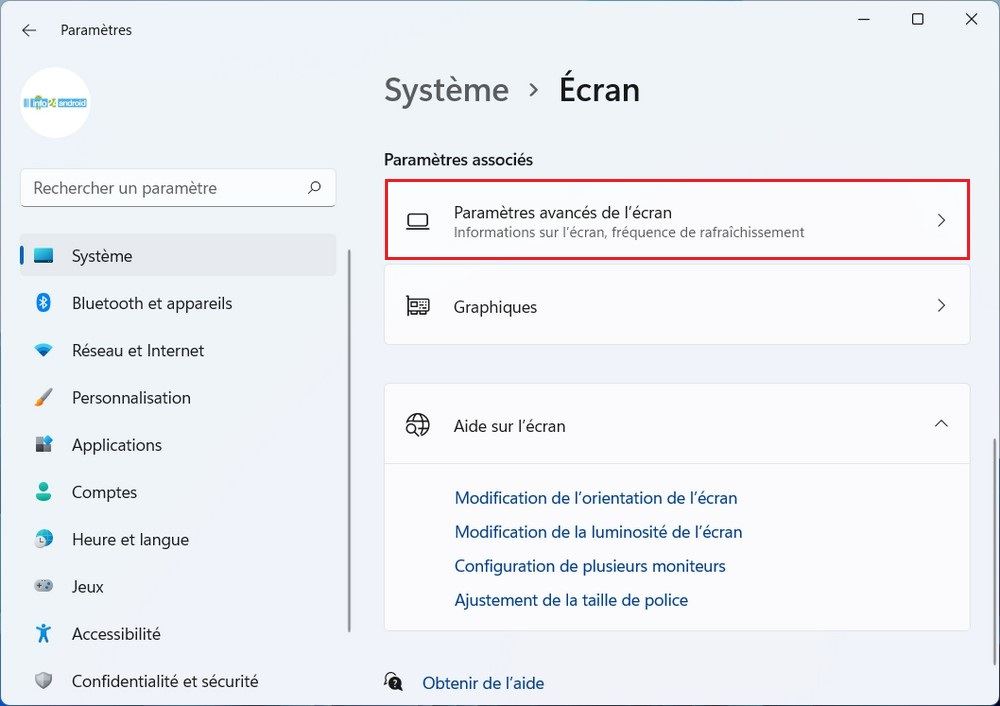Open the Obtenir de l'aide link

[x=483, y=683]
